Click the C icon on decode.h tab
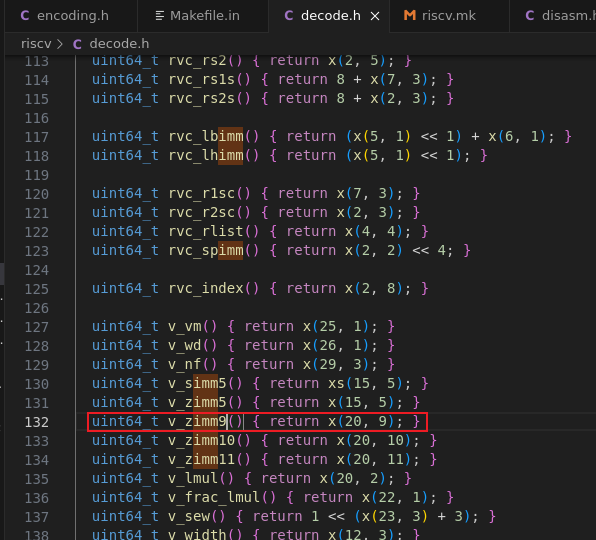 tap(289, 16)
